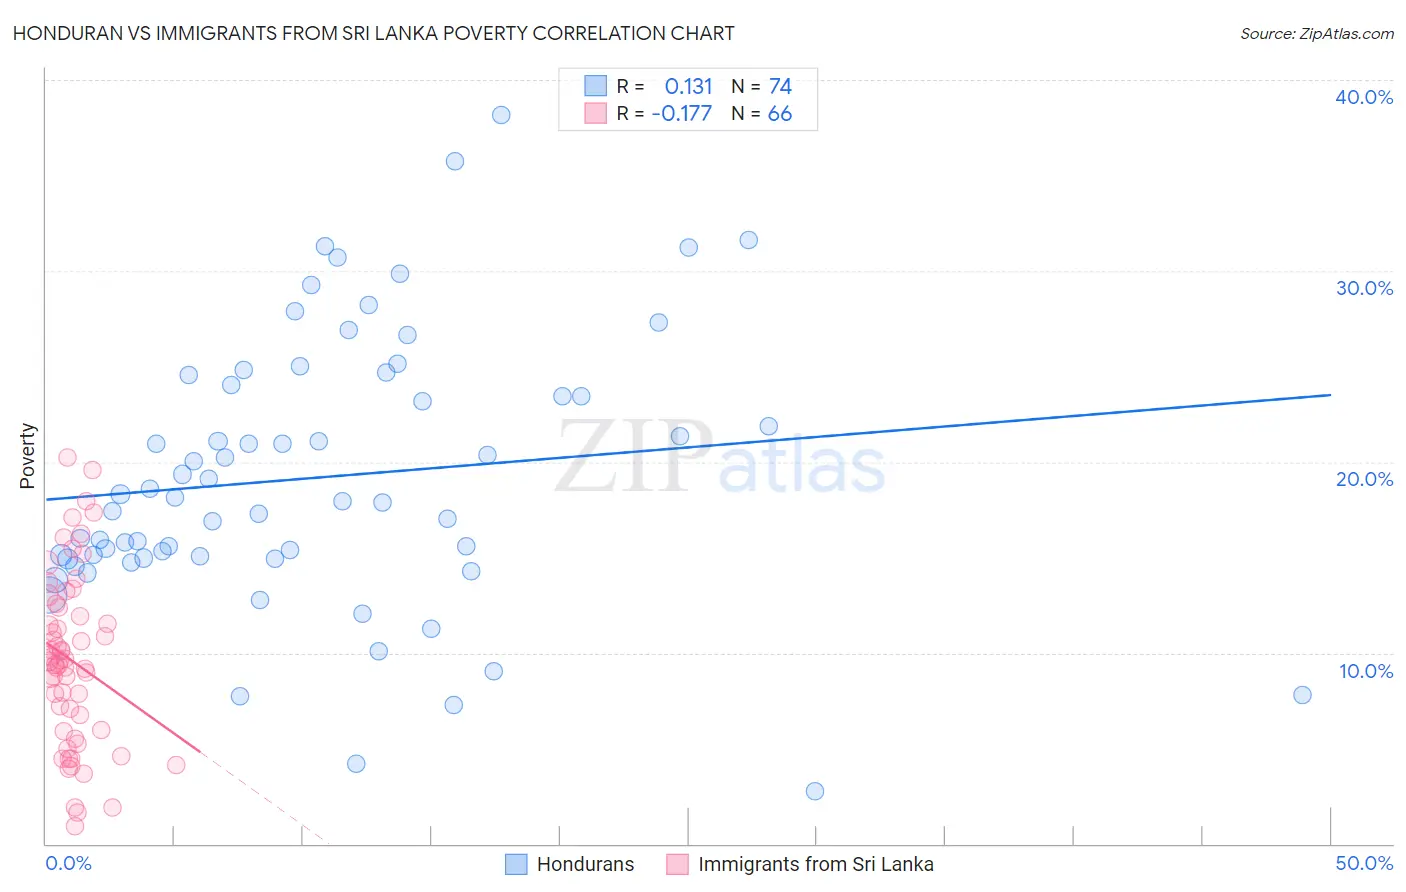Screen dimensions: 1406x892
Task: Click the N value 74 in the stats box
Action: click(780, 86)
